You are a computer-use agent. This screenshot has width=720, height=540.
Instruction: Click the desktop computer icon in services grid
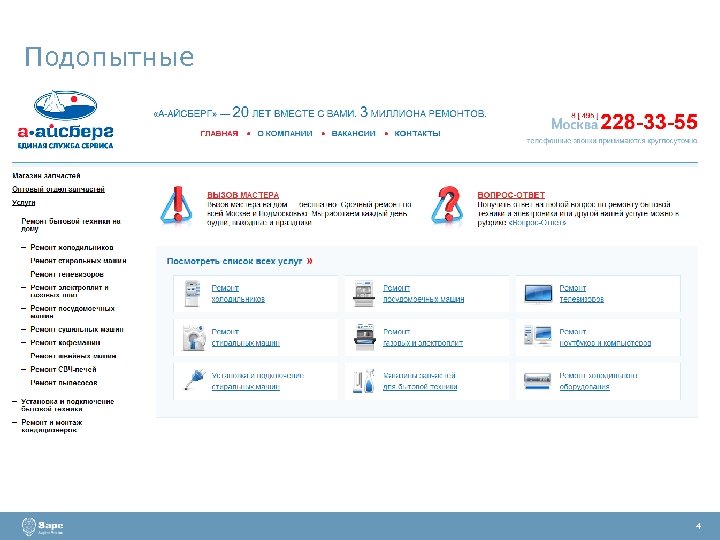tap(538, 336)
